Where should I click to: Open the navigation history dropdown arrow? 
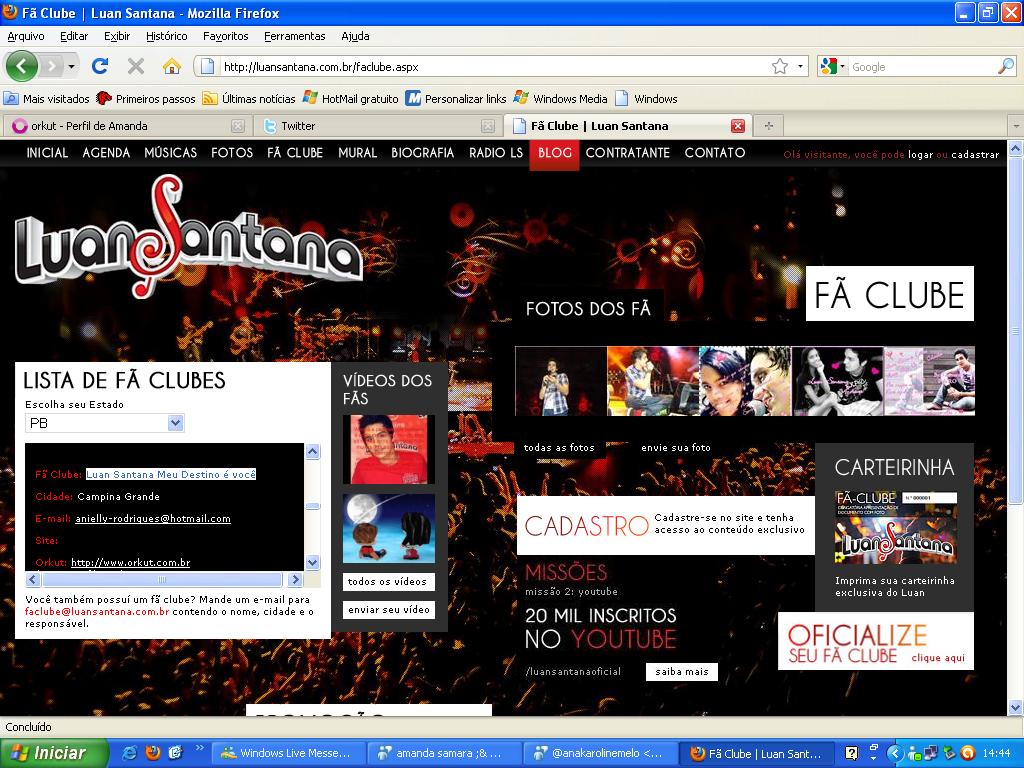71,67
